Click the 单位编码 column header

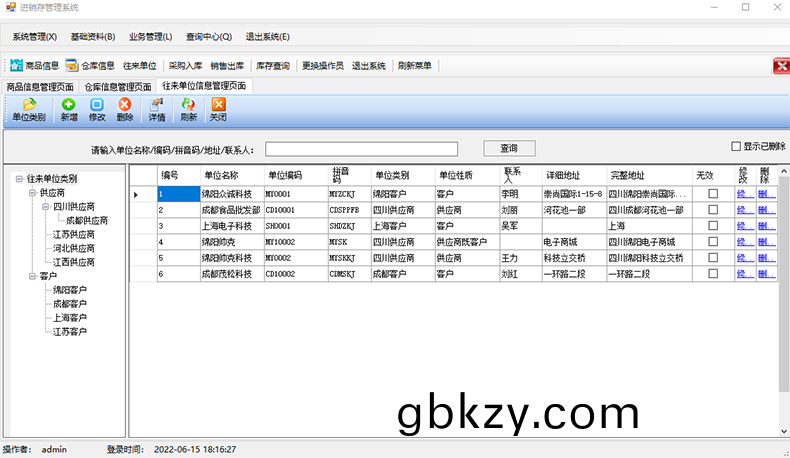[296, 175]
